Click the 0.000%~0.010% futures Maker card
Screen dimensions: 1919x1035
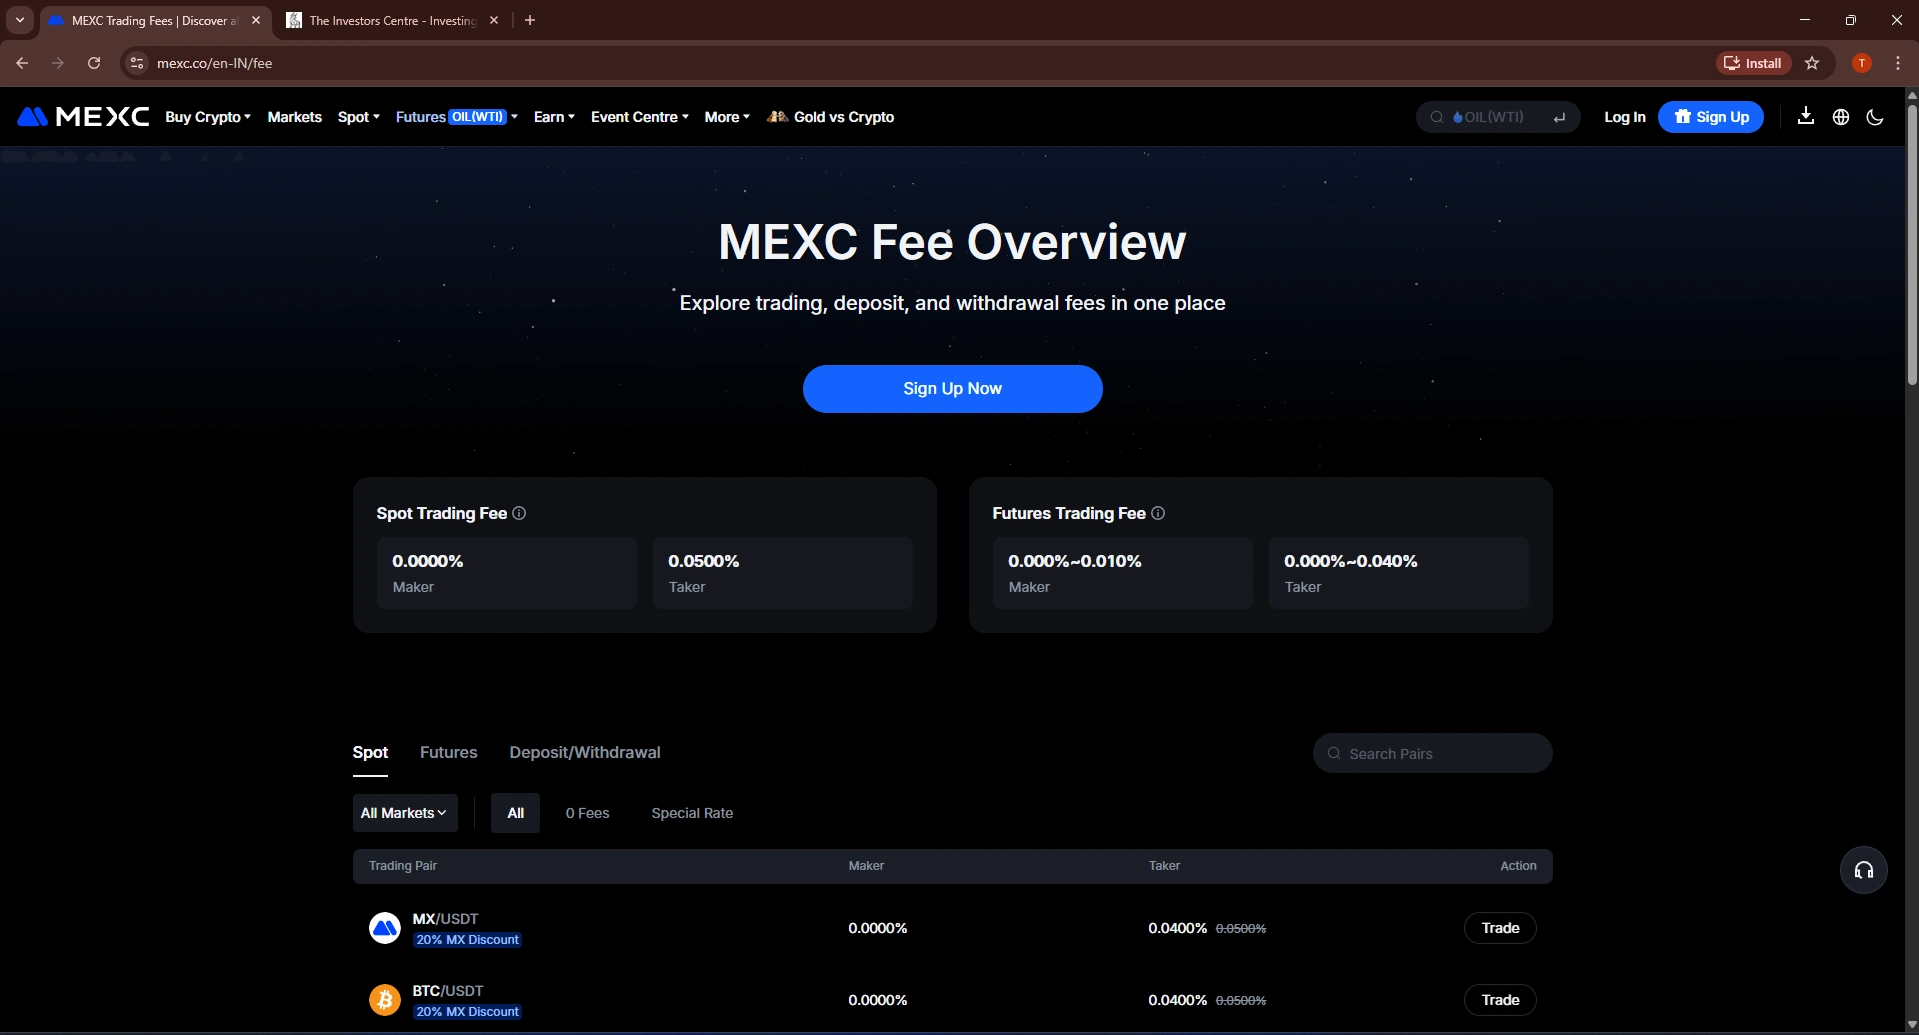point(1123,573)
